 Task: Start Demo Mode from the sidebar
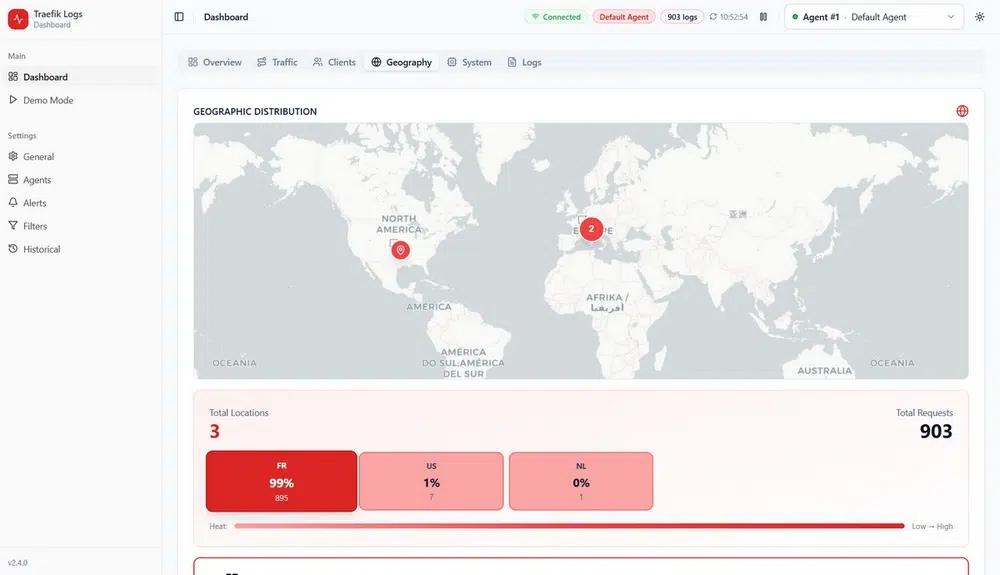coord(80,100)
